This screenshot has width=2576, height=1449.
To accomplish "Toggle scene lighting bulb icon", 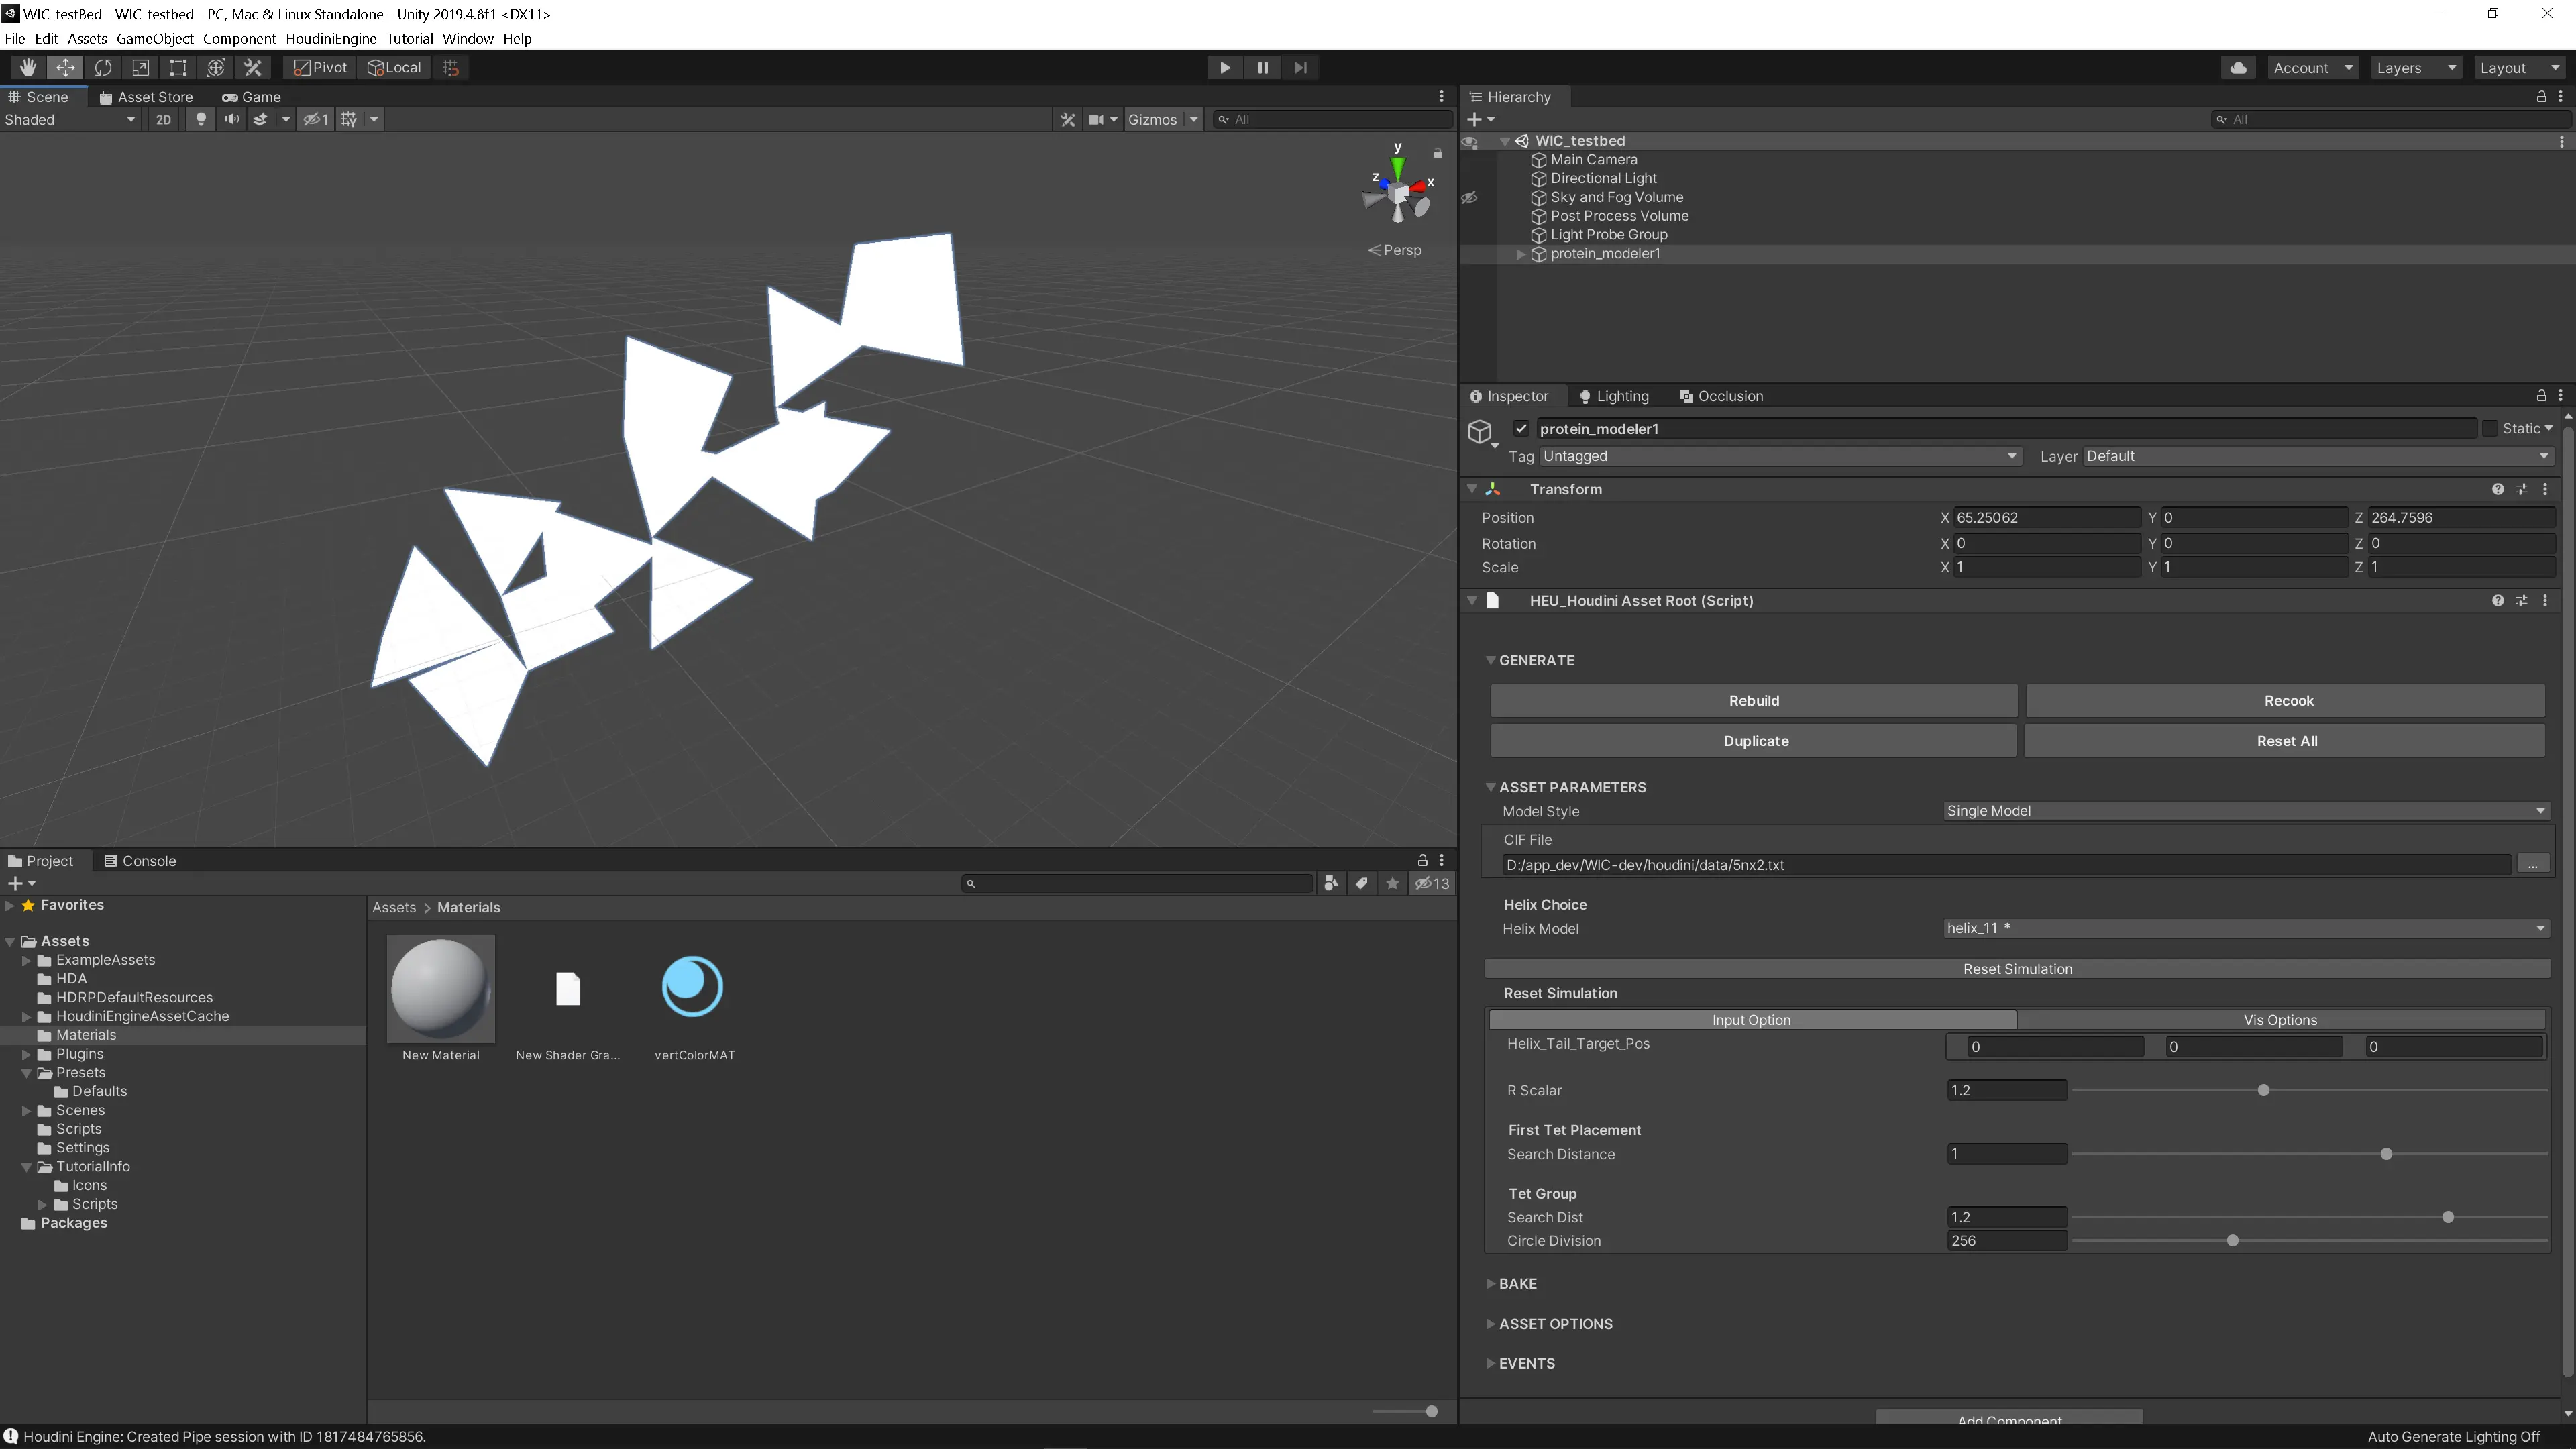I will point(201,119).
